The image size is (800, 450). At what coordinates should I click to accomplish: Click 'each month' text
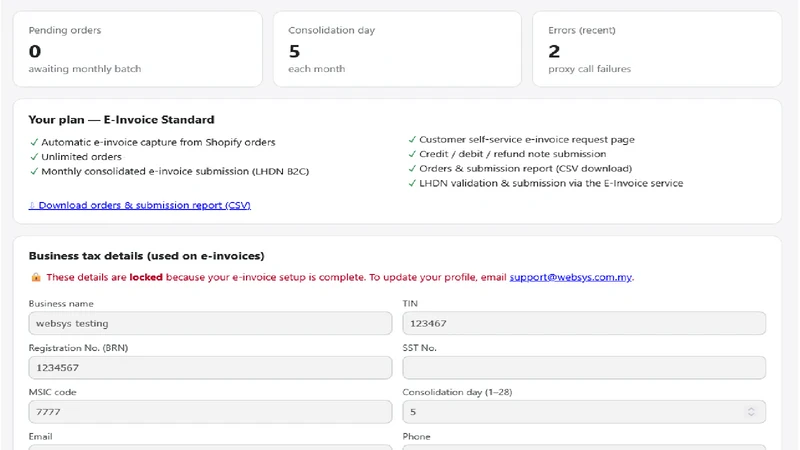tap(316, 69)
